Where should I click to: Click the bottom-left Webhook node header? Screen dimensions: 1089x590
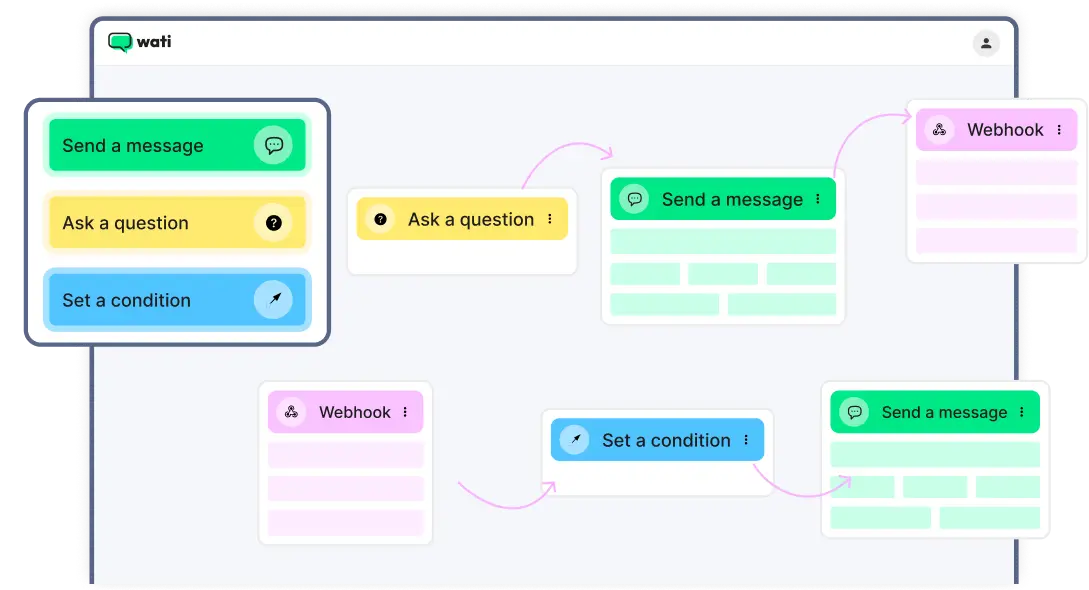(x=345, y=412)
